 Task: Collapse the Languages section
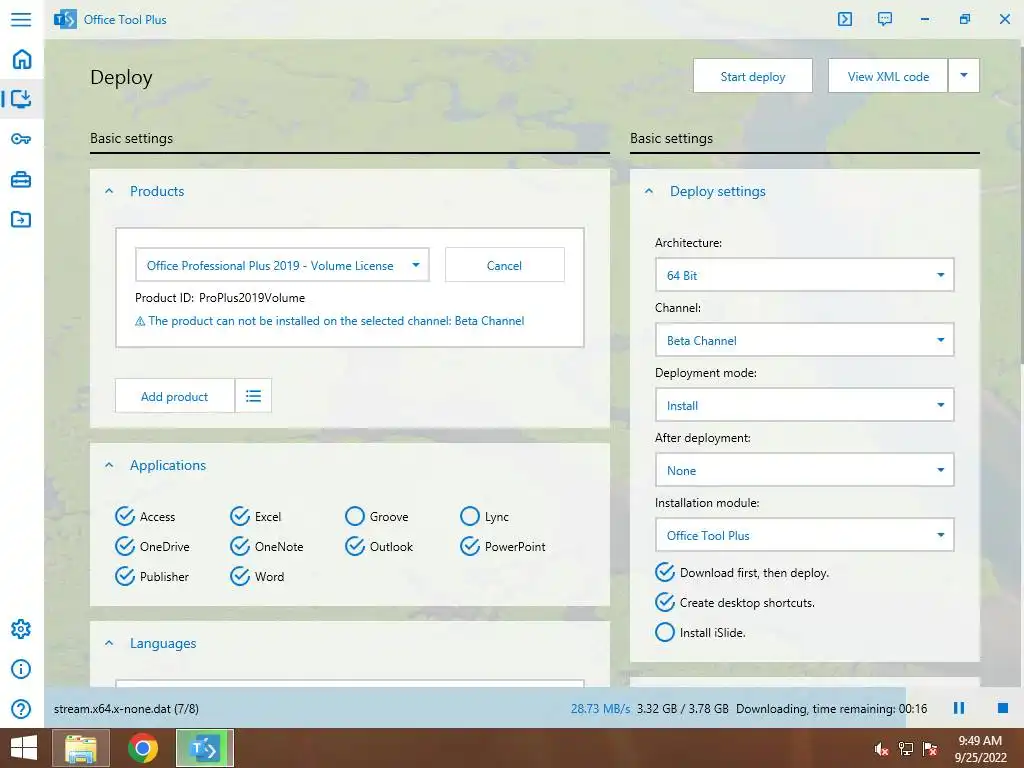(x=109, y=643)
